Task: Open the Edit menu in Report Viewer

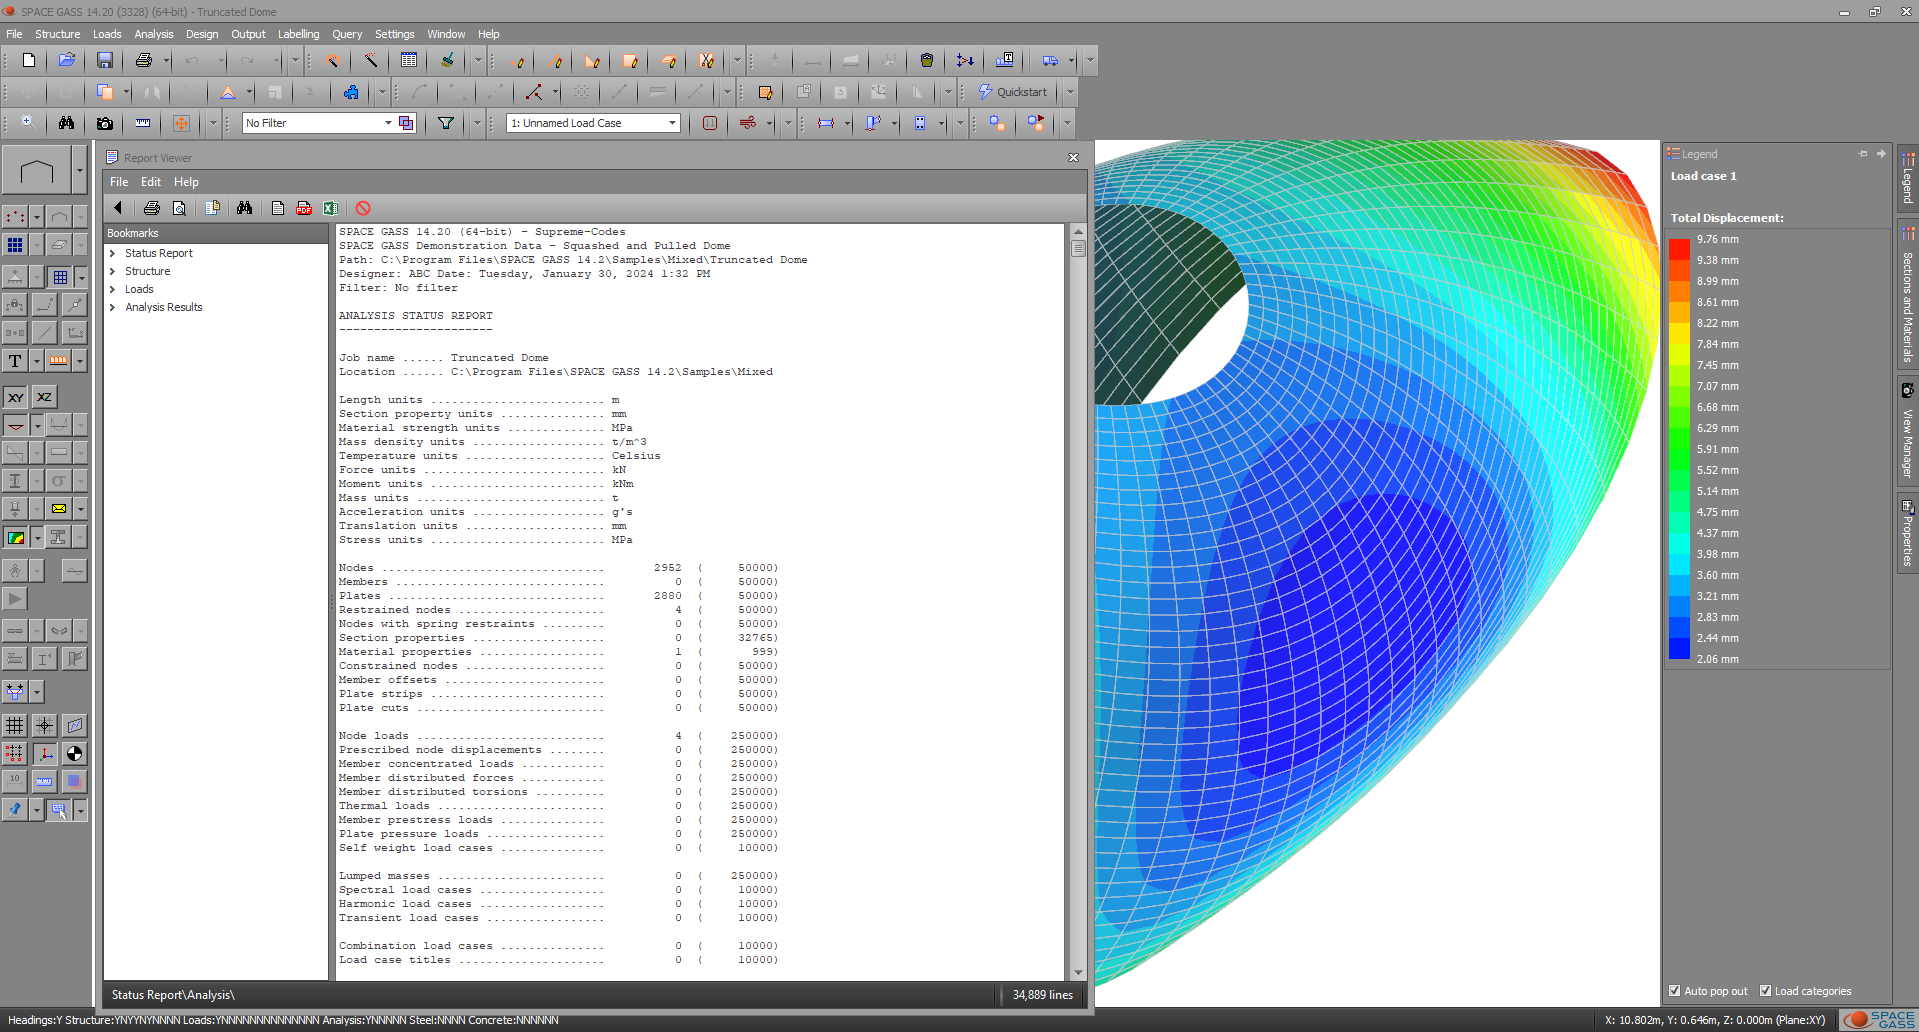Action: point(151,182)
